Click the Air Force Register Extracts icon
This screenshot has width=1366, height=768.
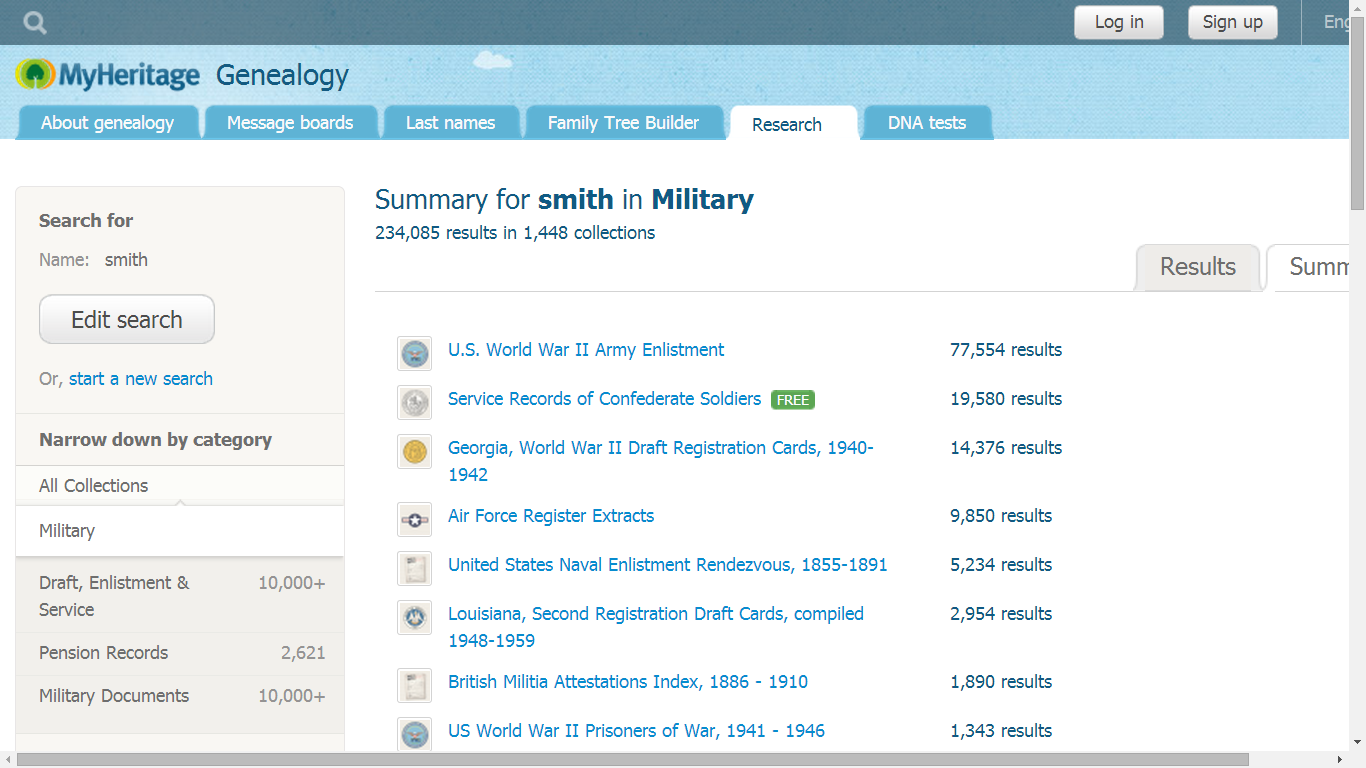pyautogui.click(x=415, y=519)
